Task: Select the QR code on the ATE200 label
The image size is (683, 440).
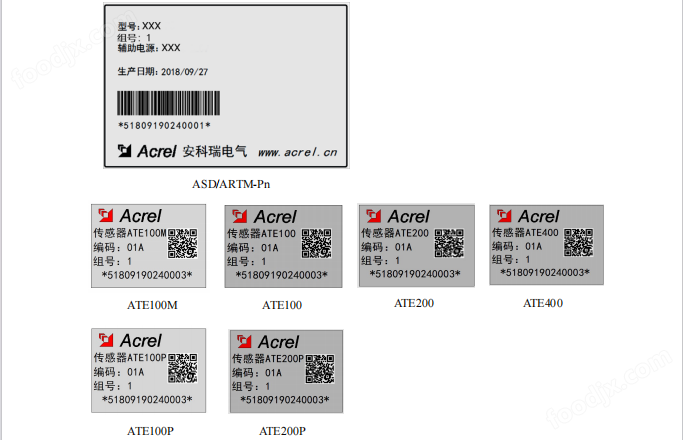Action: tap(449, 244)
